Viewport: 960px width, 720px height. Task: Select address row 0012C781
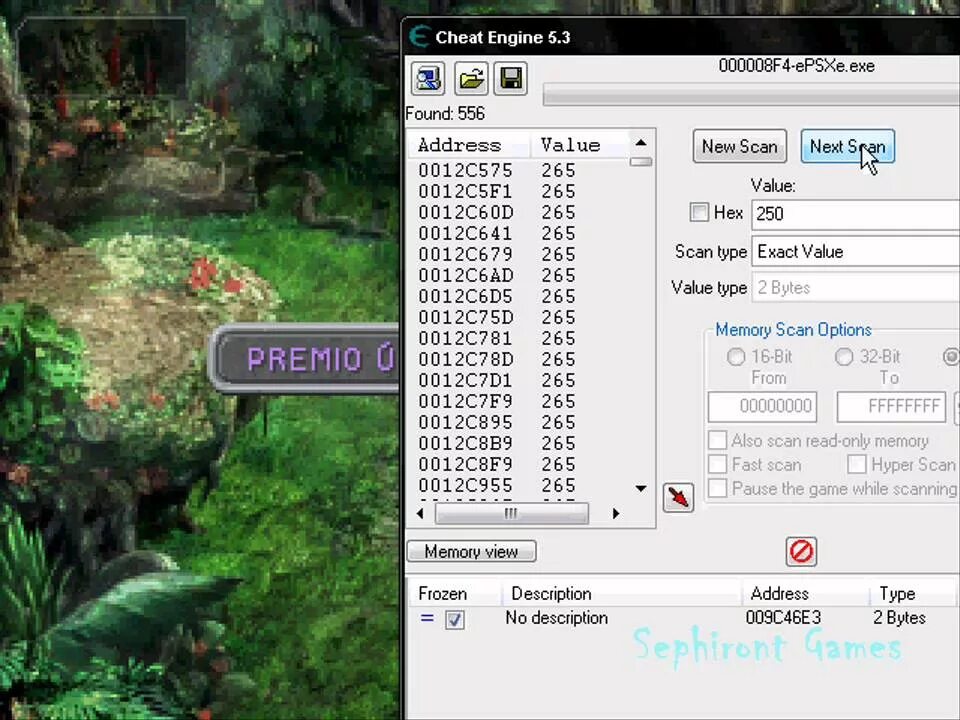520,338
